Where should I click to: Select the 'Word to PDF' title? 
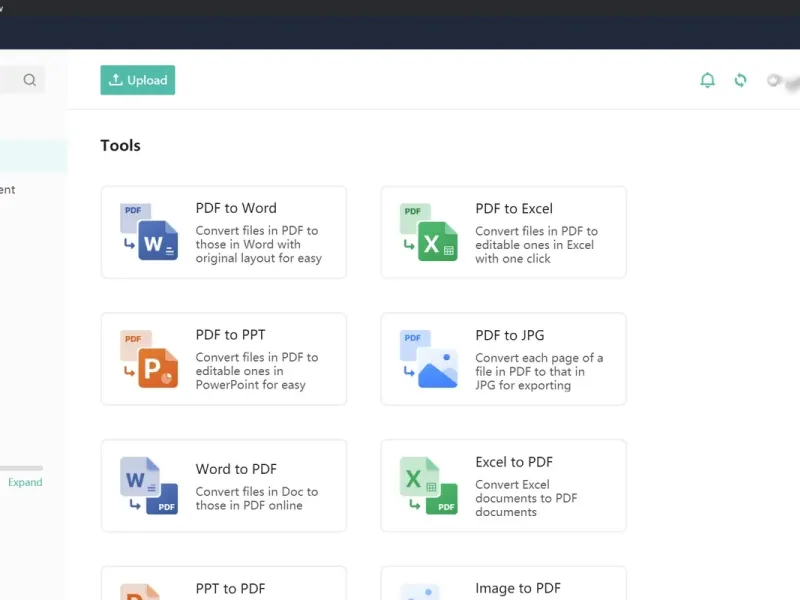[x=236, y=469]
